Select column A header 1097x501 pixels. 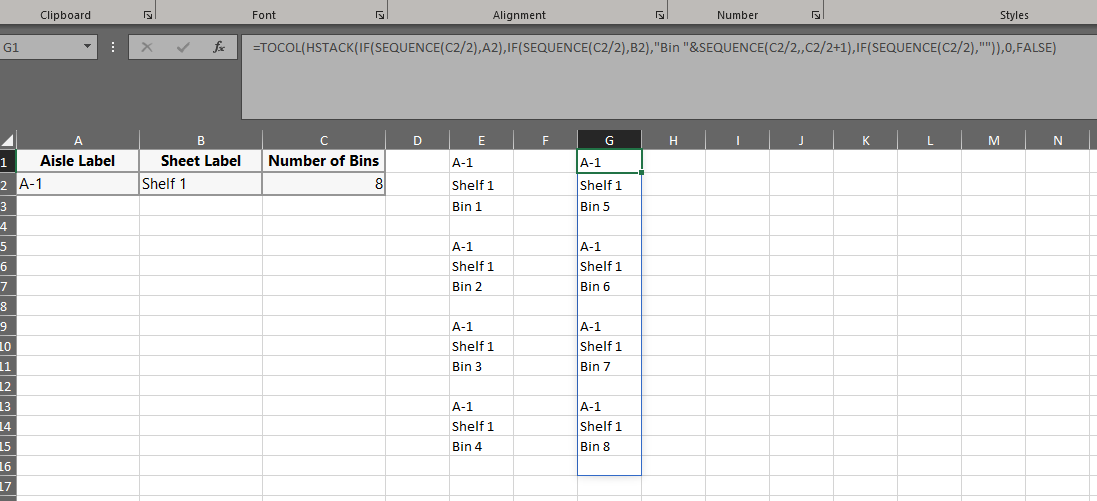click(78, 140)
